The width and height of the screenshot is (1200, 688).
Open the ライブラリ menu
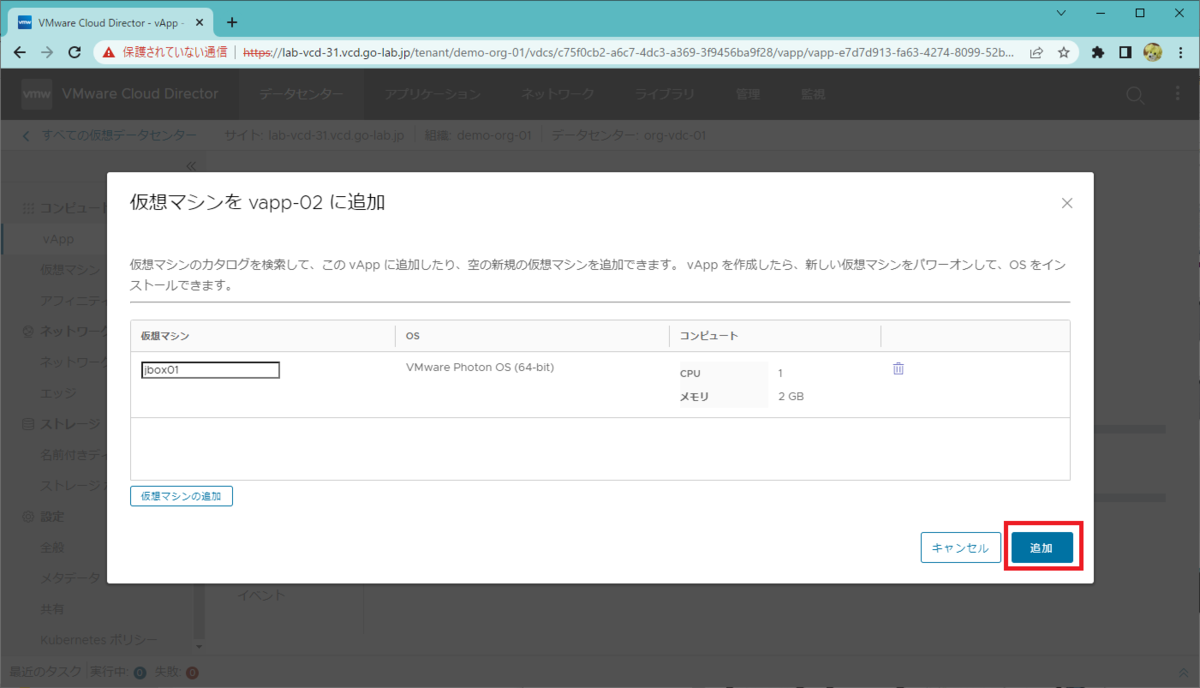coord(664,94)
